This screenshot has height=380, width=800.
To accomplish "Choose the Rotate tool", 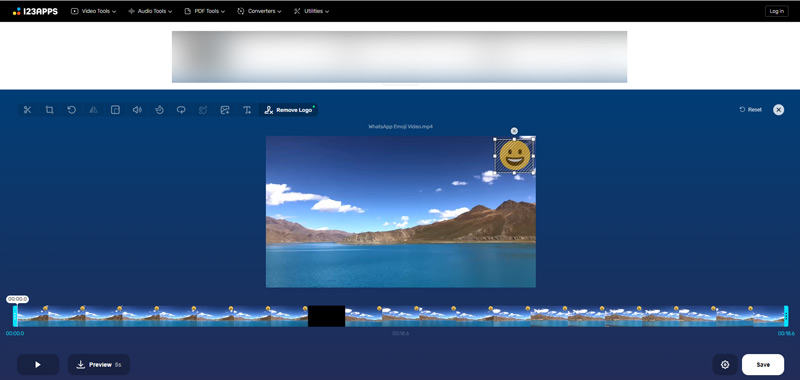I will [71, 110].
